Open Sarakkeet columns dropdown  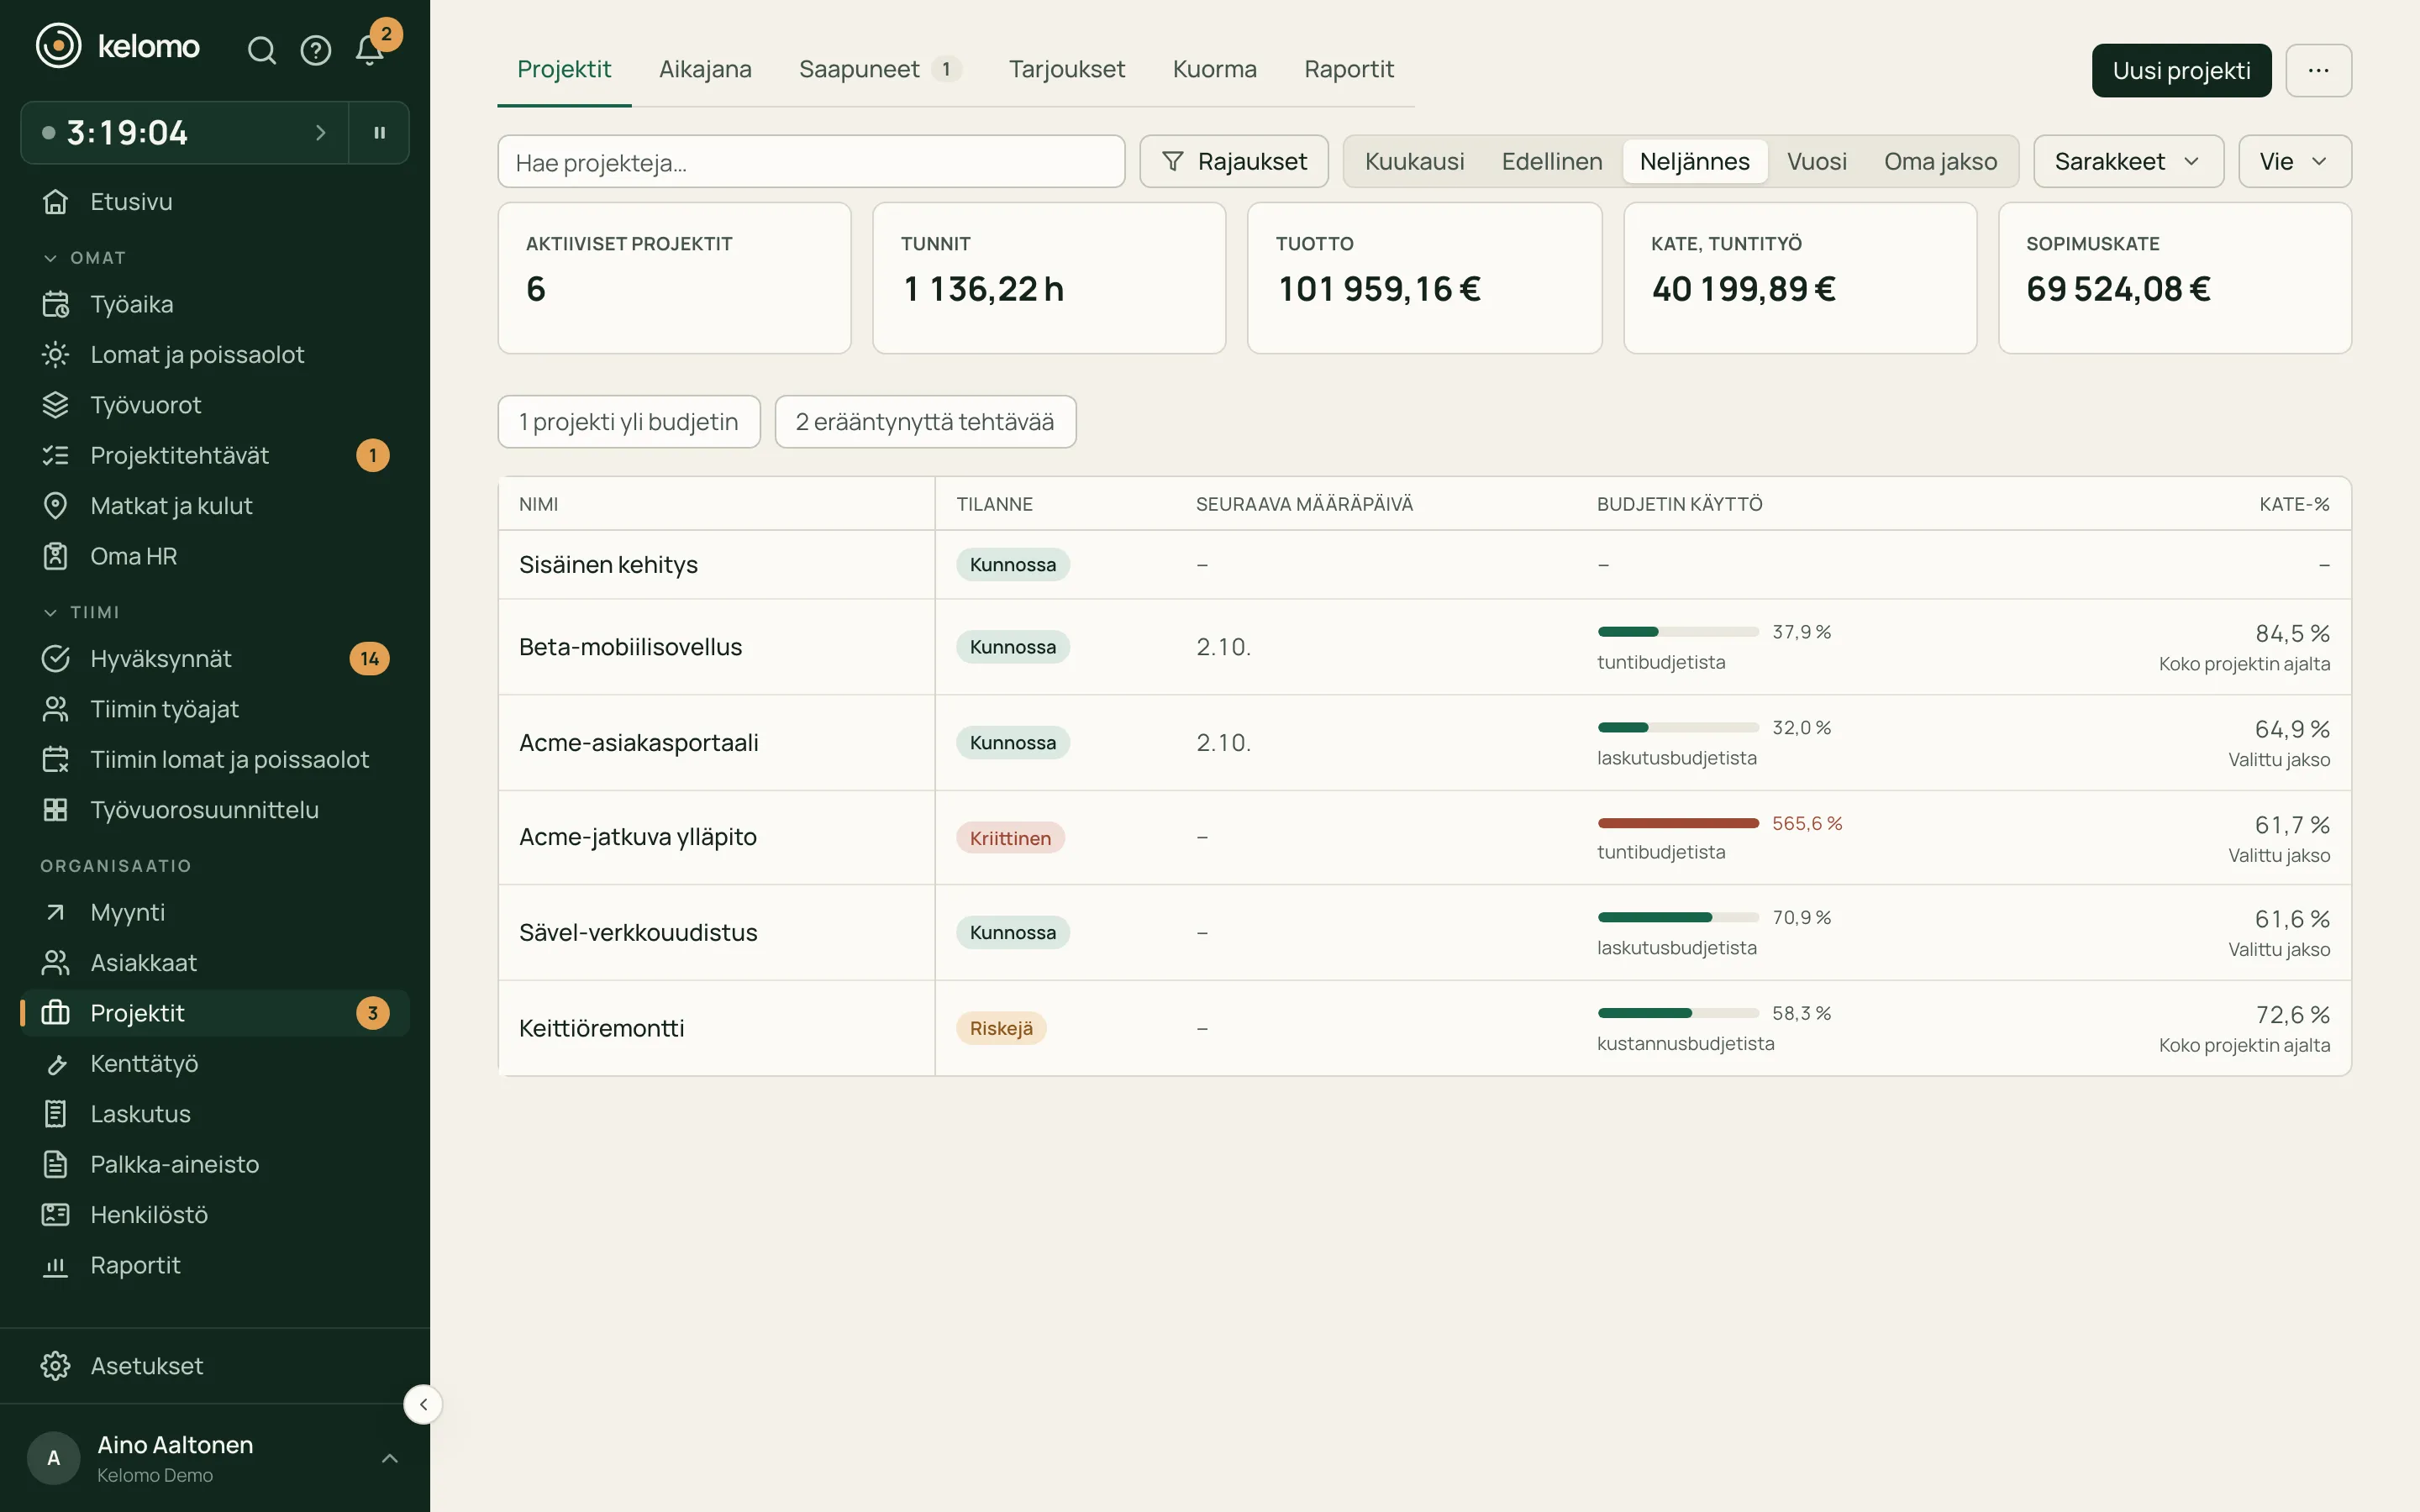(2128, 161)
